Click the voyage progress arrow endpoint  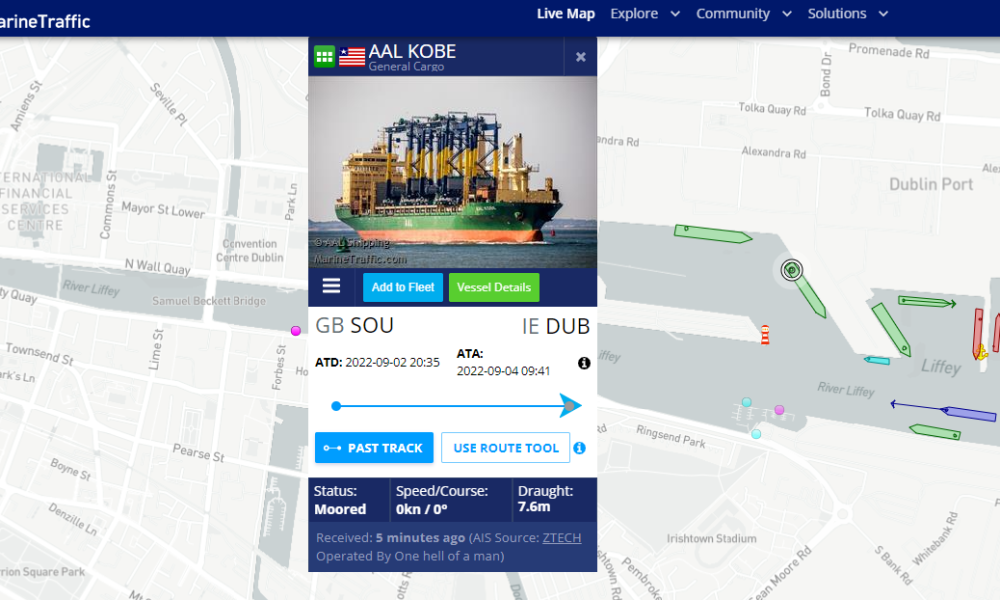pos(570,405)
